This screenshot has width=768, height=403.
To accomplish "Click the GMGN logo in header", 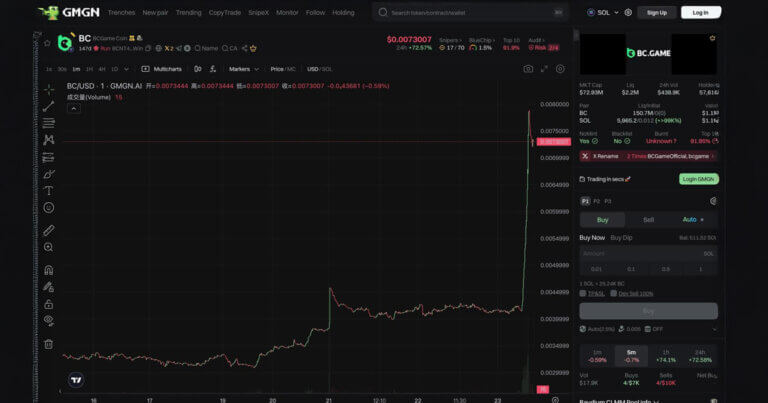I will tap(69, 12).
